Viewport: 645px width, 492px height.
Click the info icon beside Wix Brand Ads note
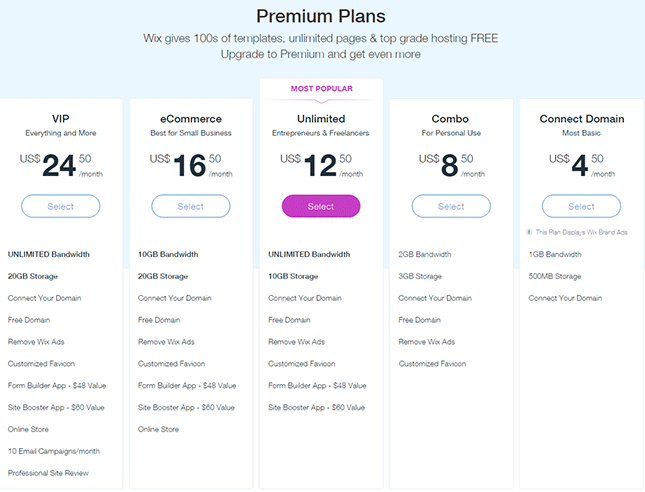tap(529, 231)
